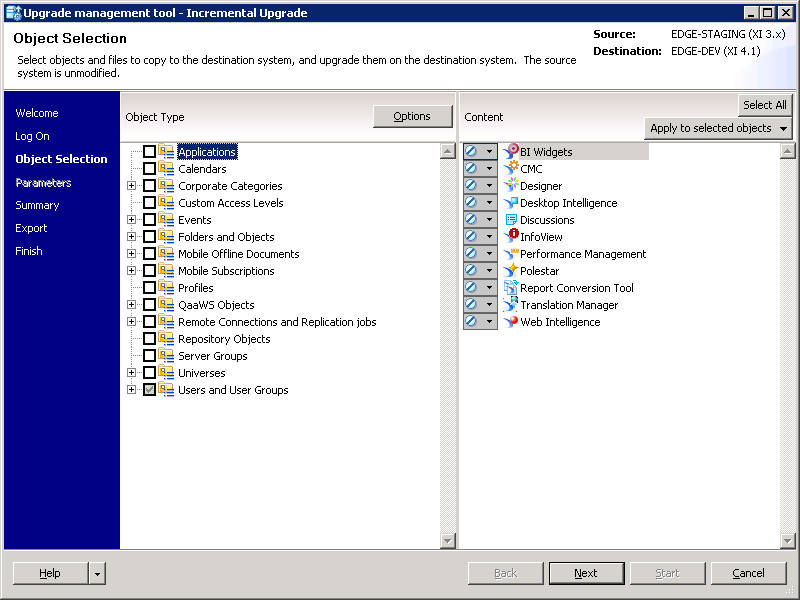Uncheck the Users and User Groups checkbox
800x600 pixels.
click(x=149, y=390)
